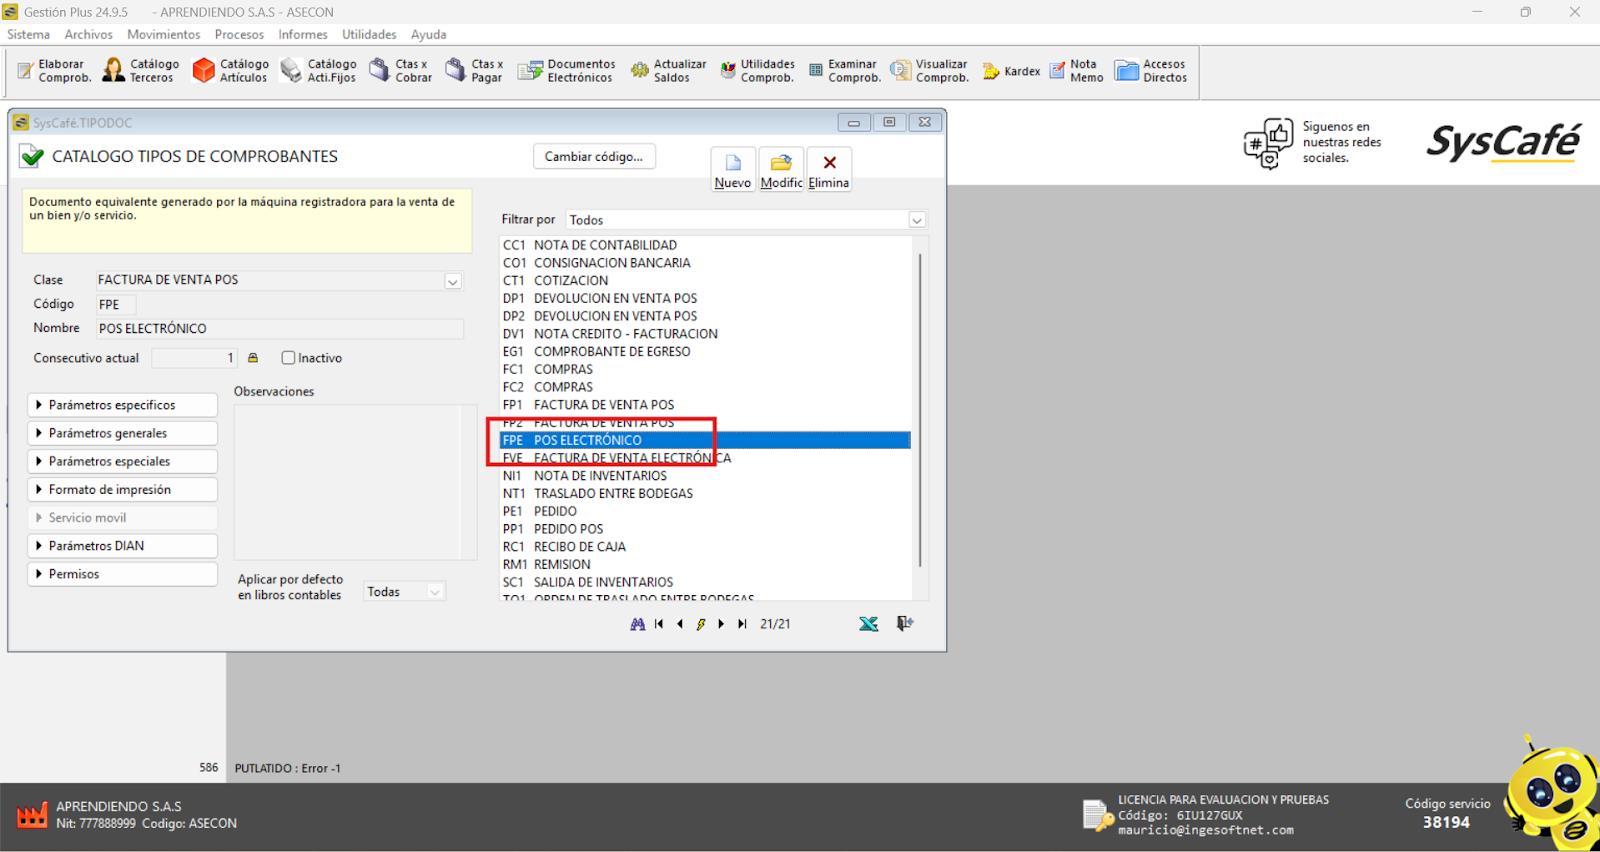The image size is (1600, 852).
Task: Open the Clase dropdown
Action: (453, 281)
